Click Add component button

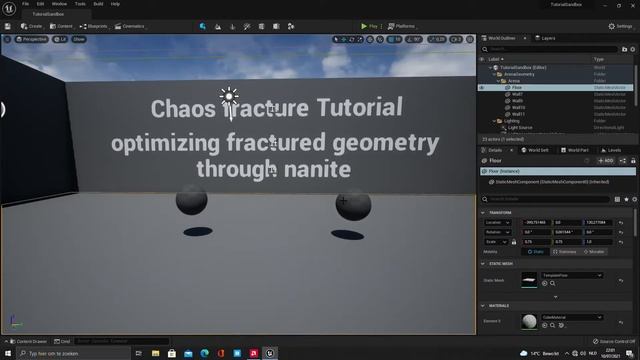(605, 161)
